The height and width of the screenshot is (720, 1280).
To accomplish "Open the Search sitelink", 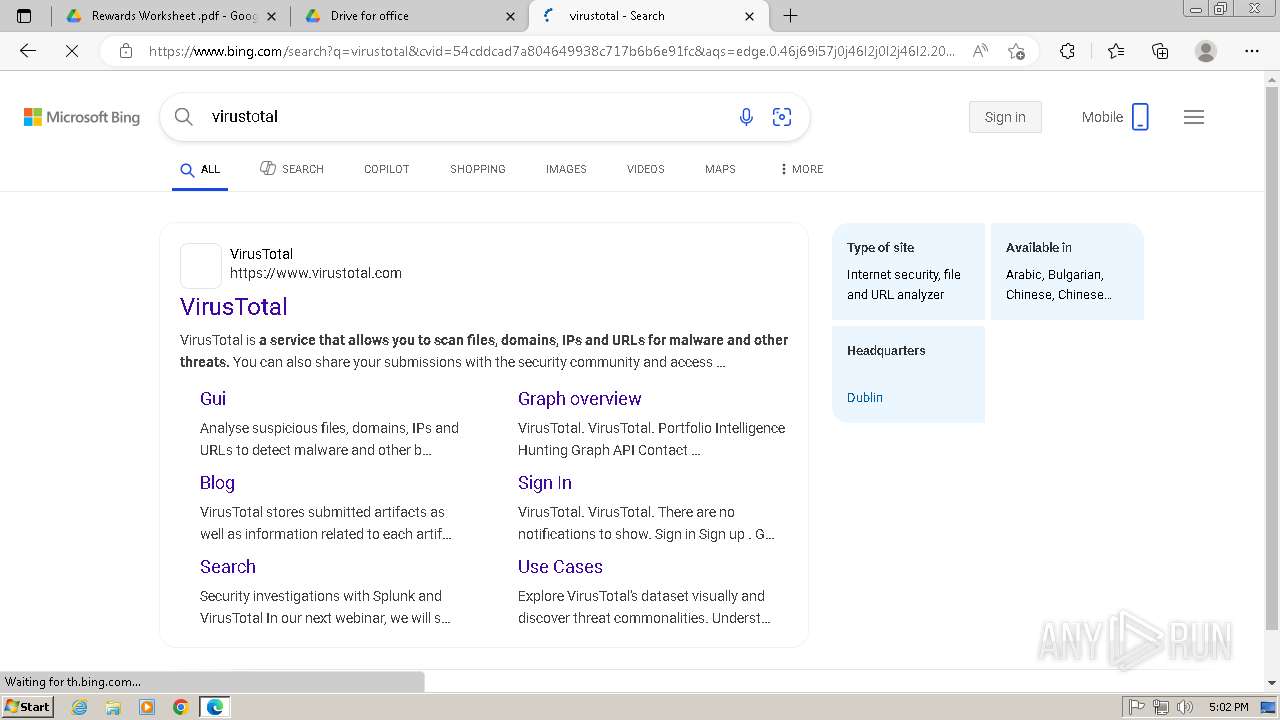I will tap(228, 567).
